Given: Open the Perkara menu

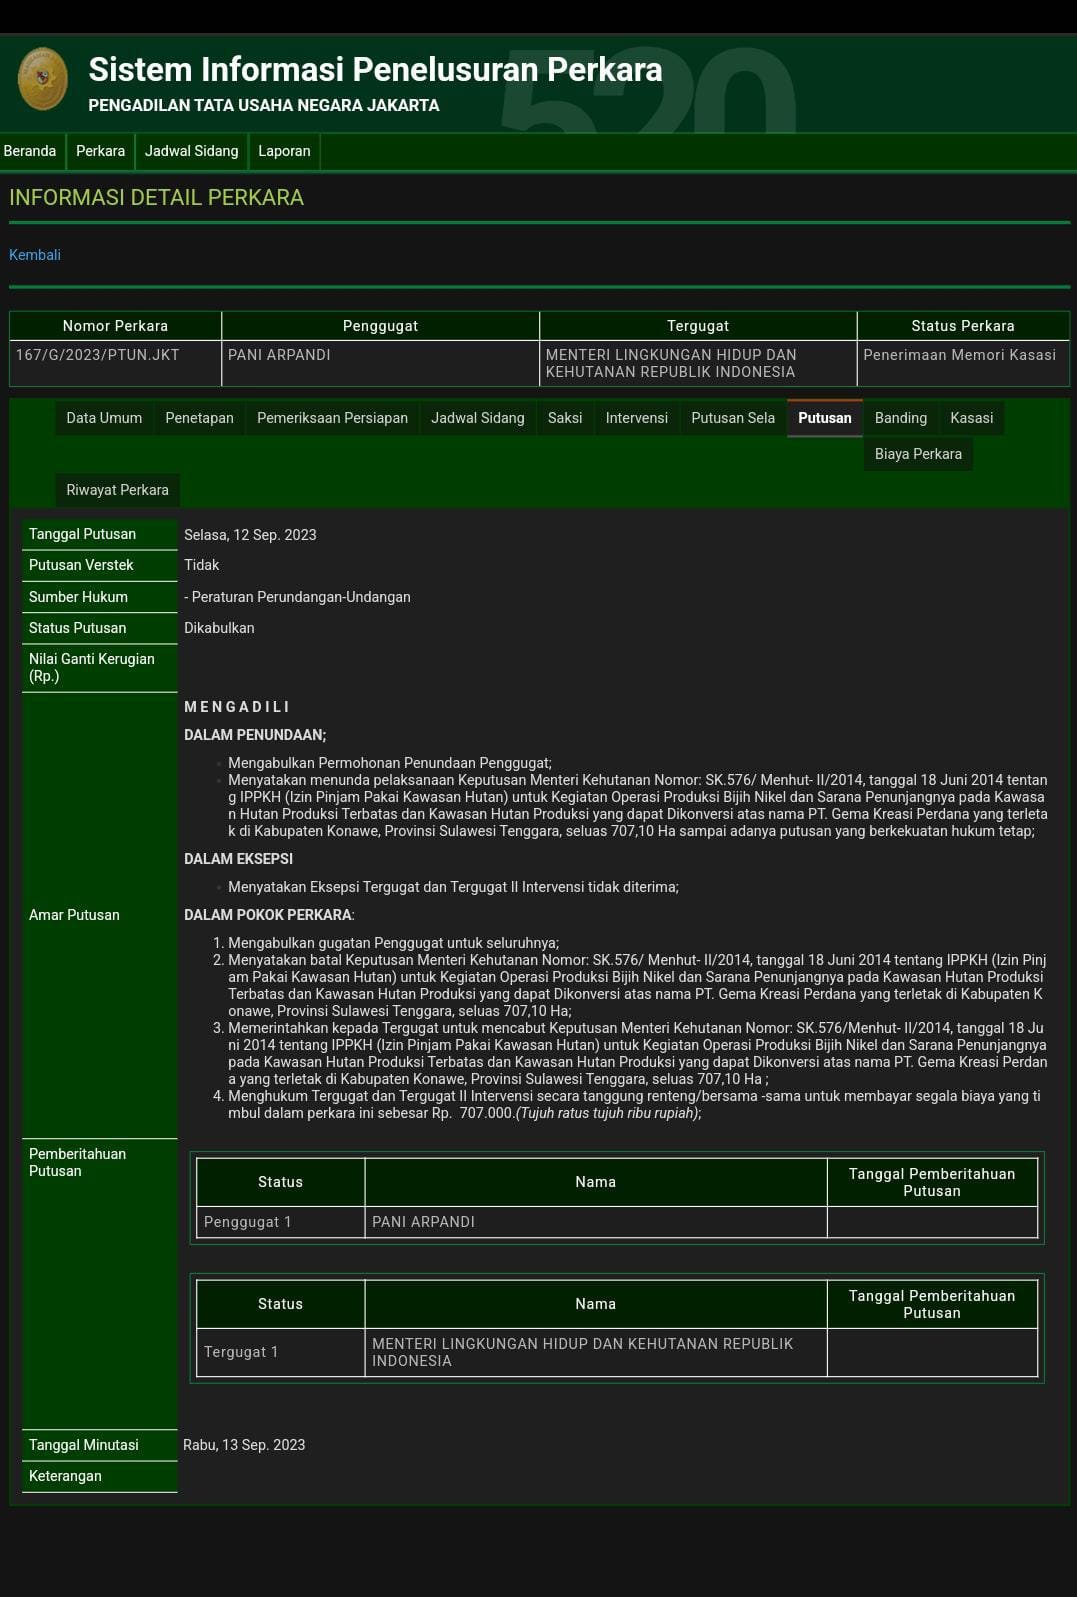Looking at the screenshot, I should 101,151.
